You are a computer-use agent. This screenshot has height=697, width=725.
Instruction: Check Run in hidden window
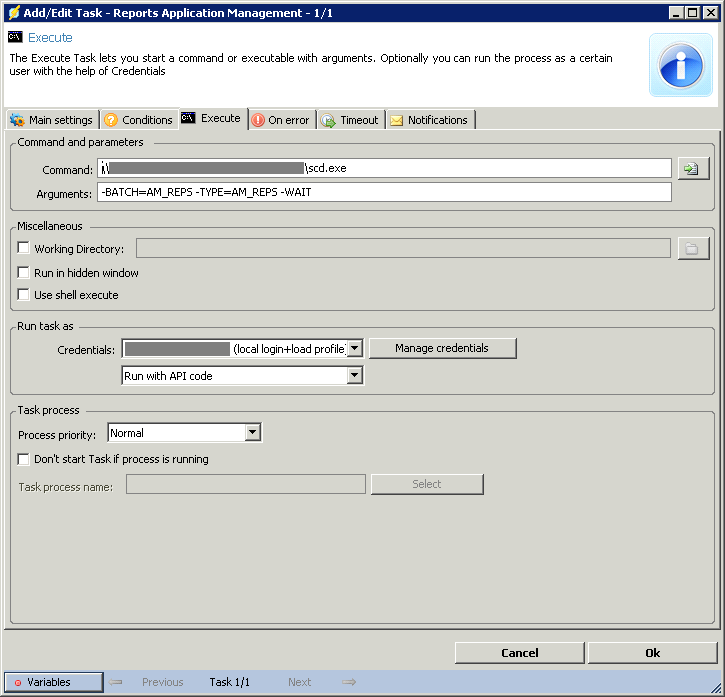[24, 273]
